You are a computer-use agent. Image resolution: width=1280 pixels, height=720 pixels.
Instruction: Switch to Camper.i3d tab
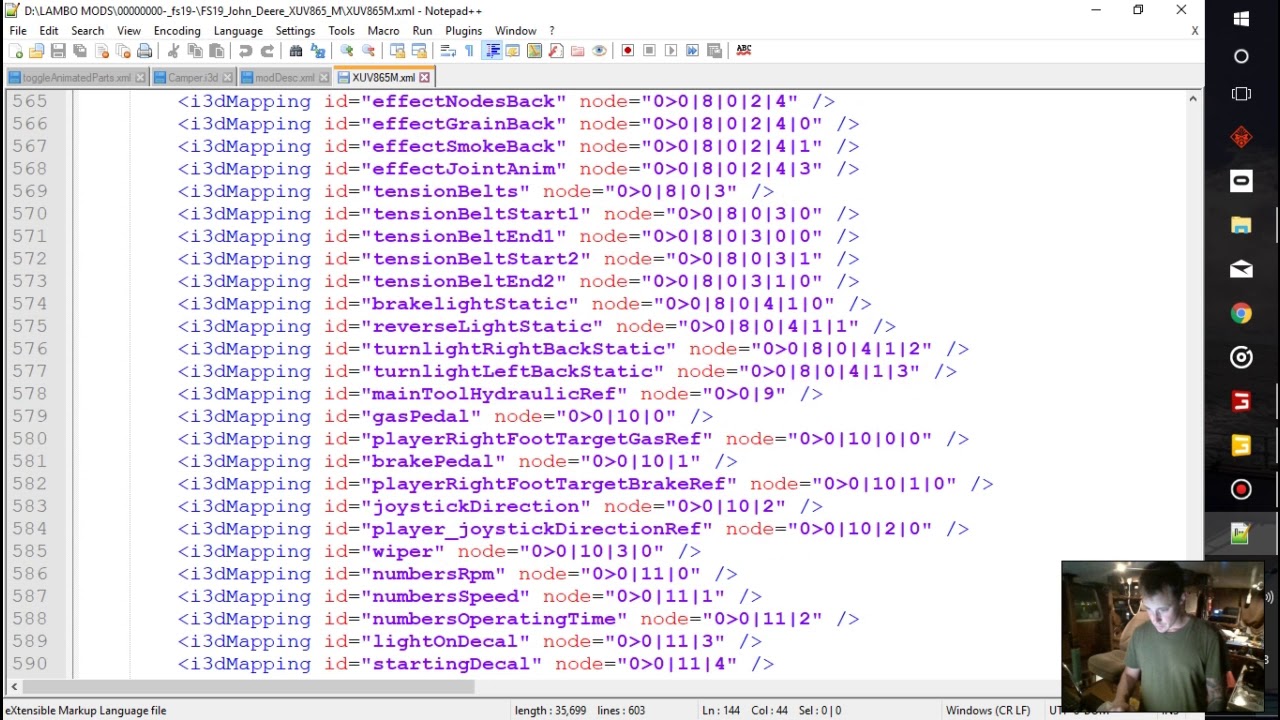pos(192,77)
